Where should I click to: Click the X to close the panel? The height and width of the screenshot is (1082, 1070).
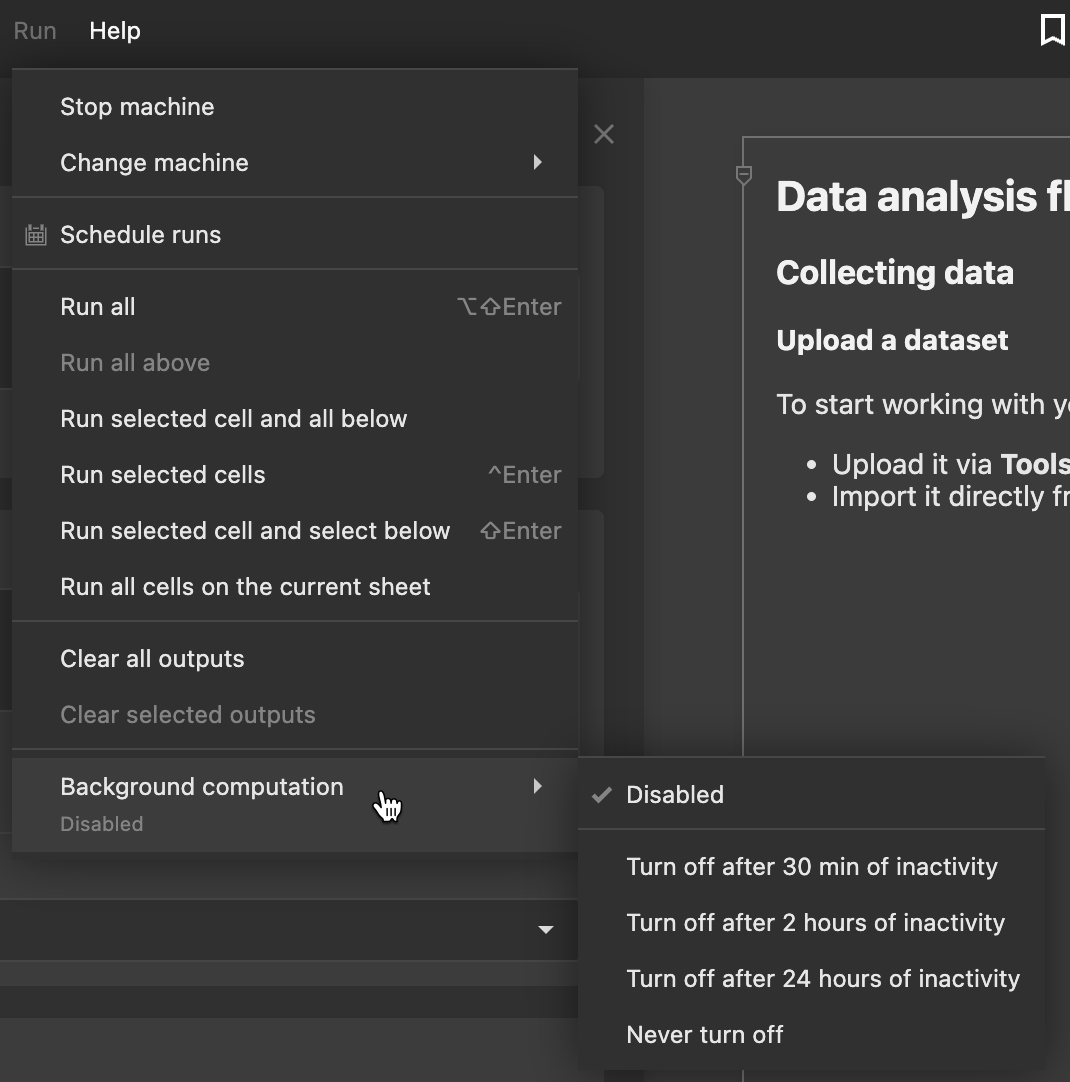click(x=603, y=133)
